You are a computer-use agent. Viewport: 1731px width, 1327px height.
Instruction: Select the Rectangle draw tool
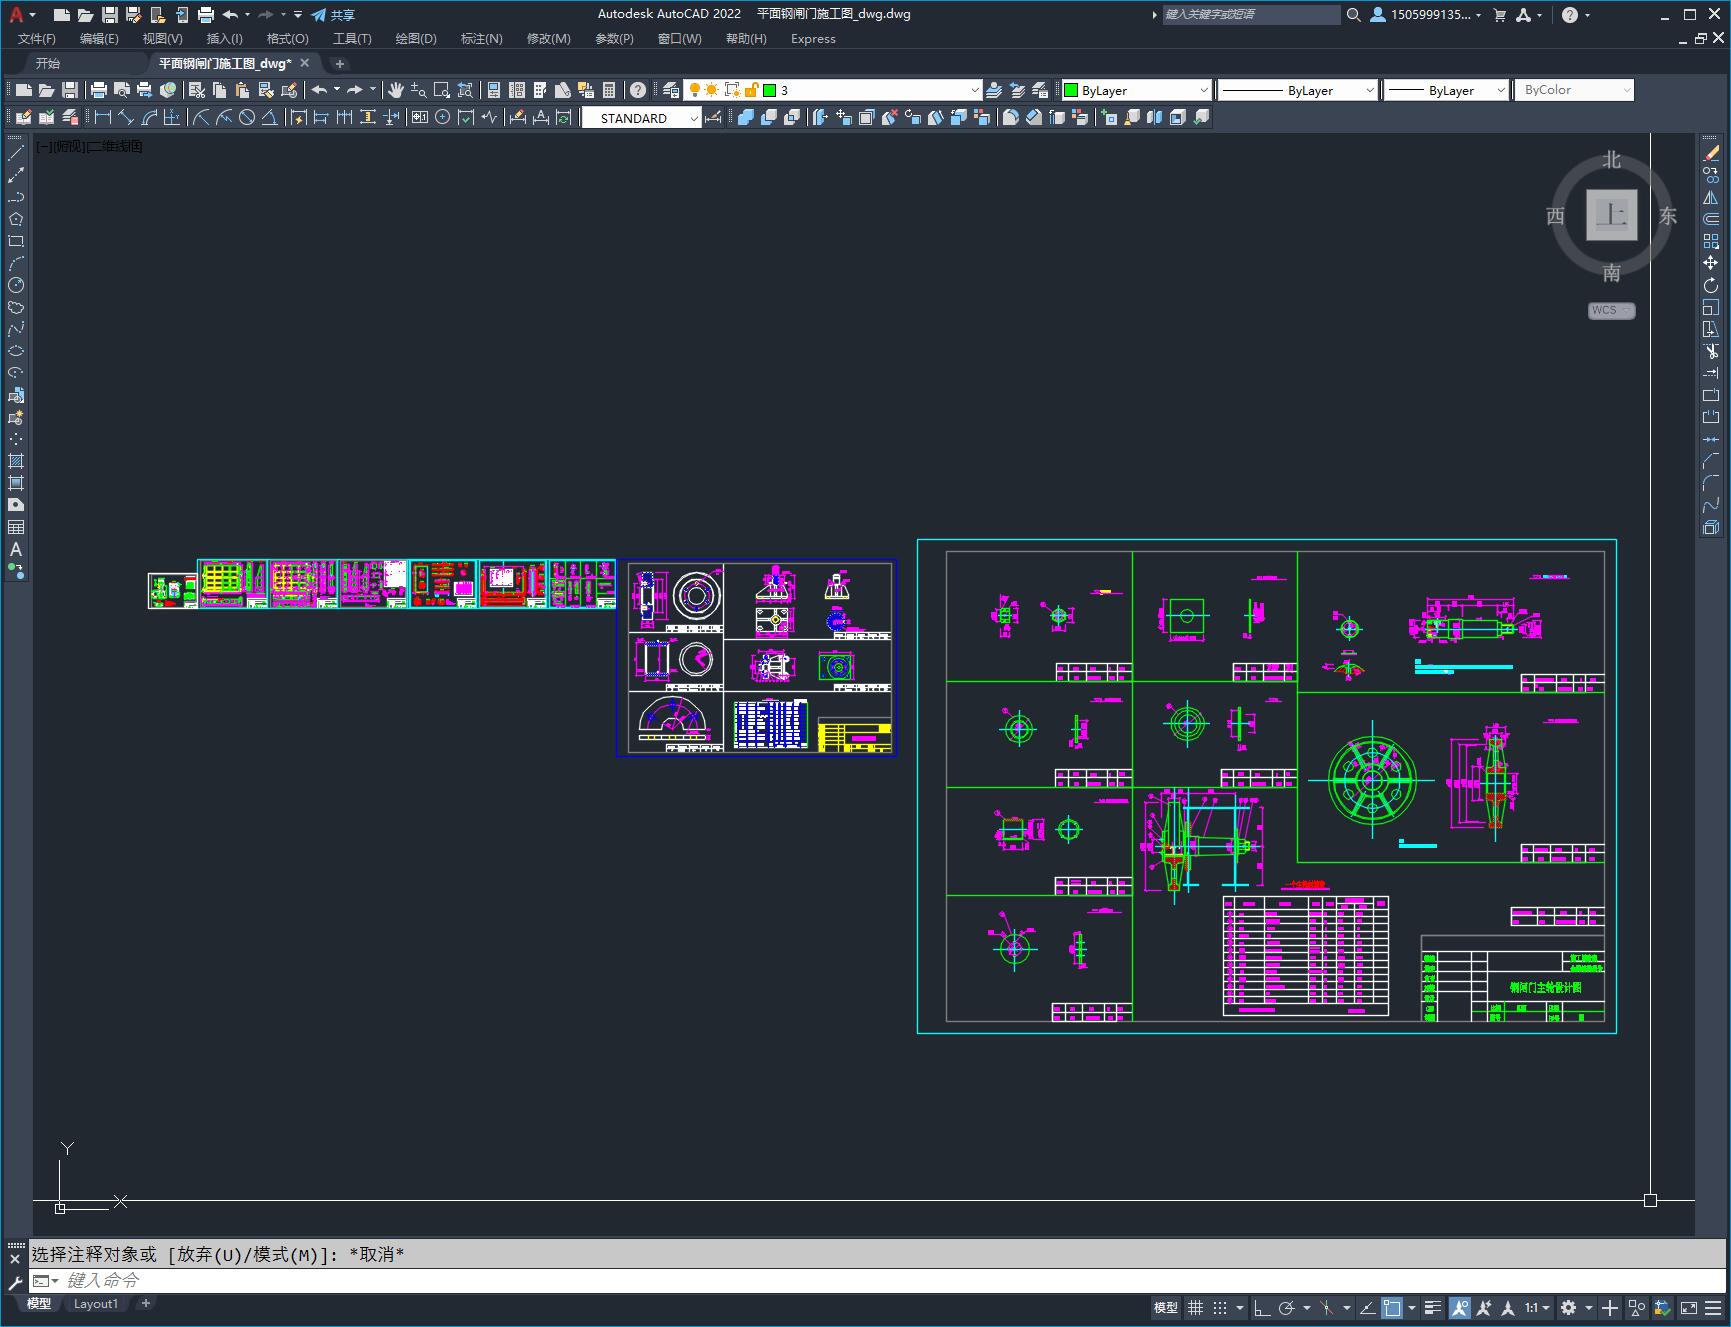[16, 241]
